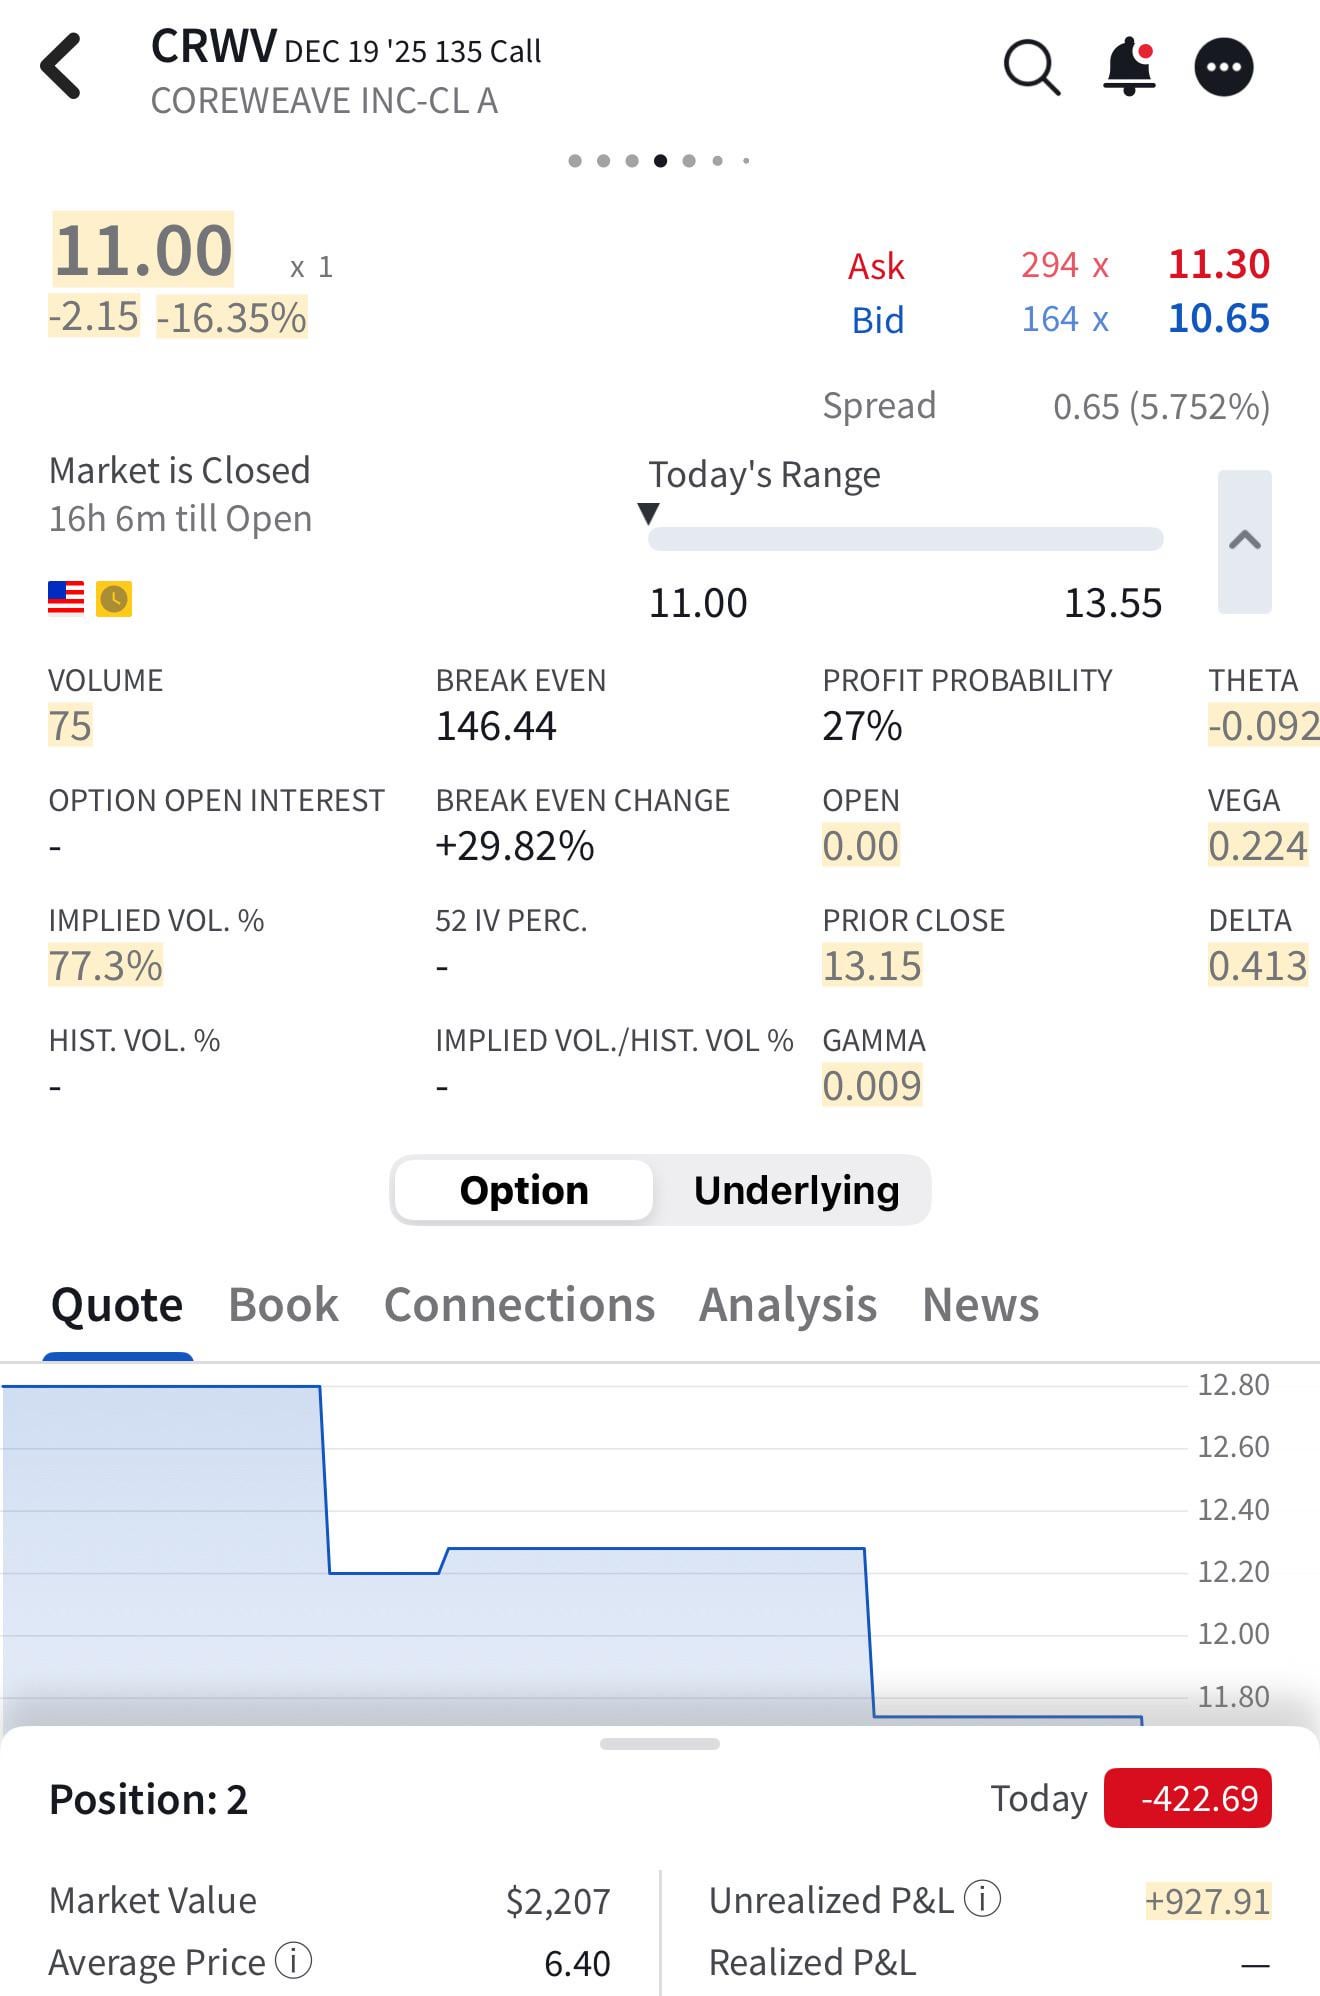The height and width of the screenshot is (1996, 1320).
Task: Collapse details with the chevron-up button
Action: coord(1245,541)
